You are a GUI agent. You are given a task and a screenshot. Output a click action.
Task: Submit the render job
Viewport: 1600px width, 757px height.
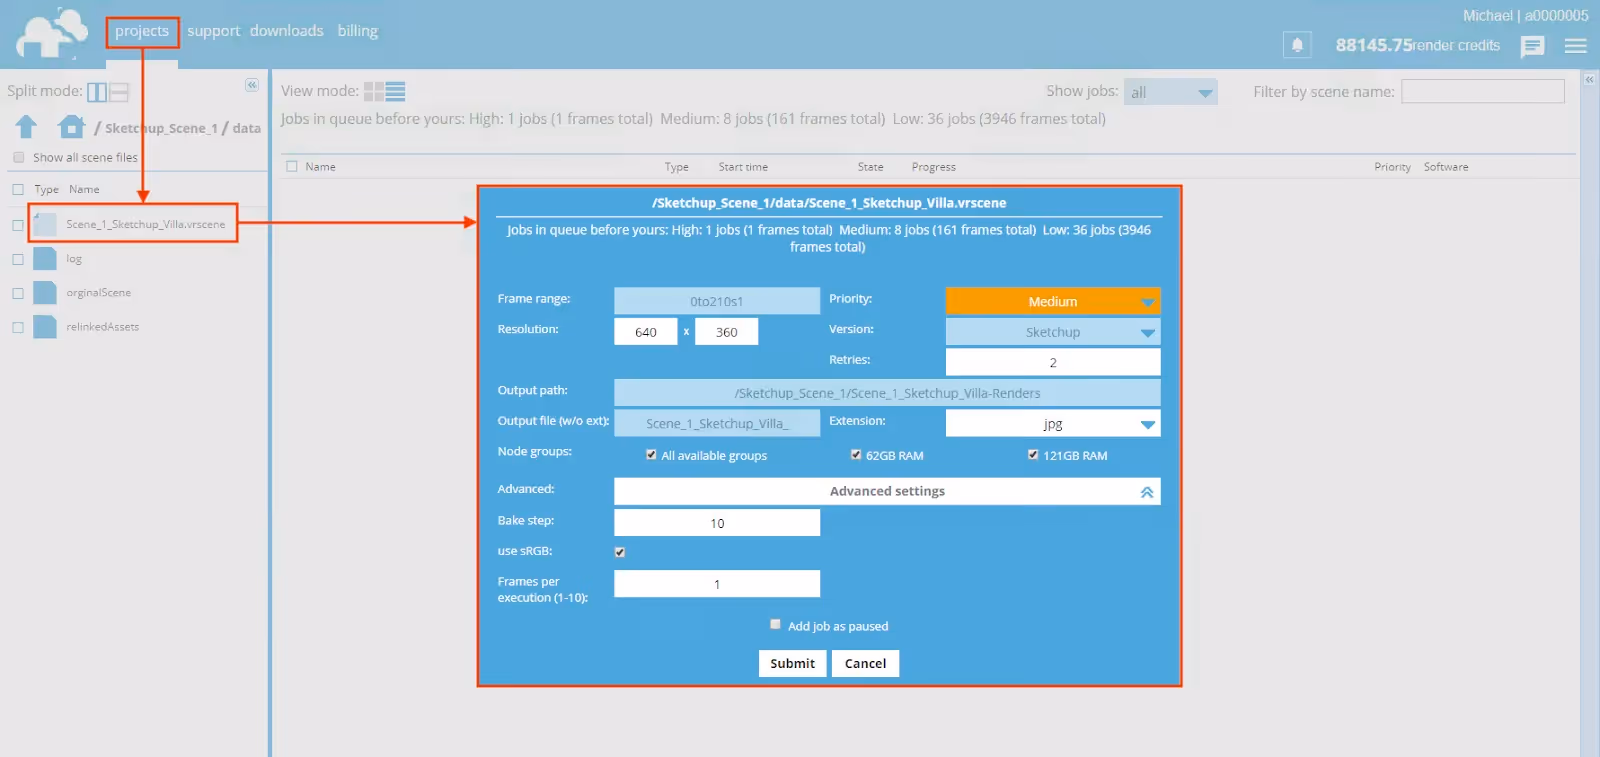[x=792, y=663]
